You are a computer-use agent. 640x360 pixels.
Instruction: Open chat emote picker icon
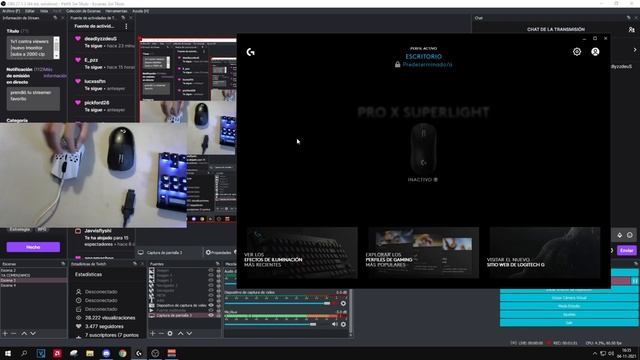(x=630, y=235)
